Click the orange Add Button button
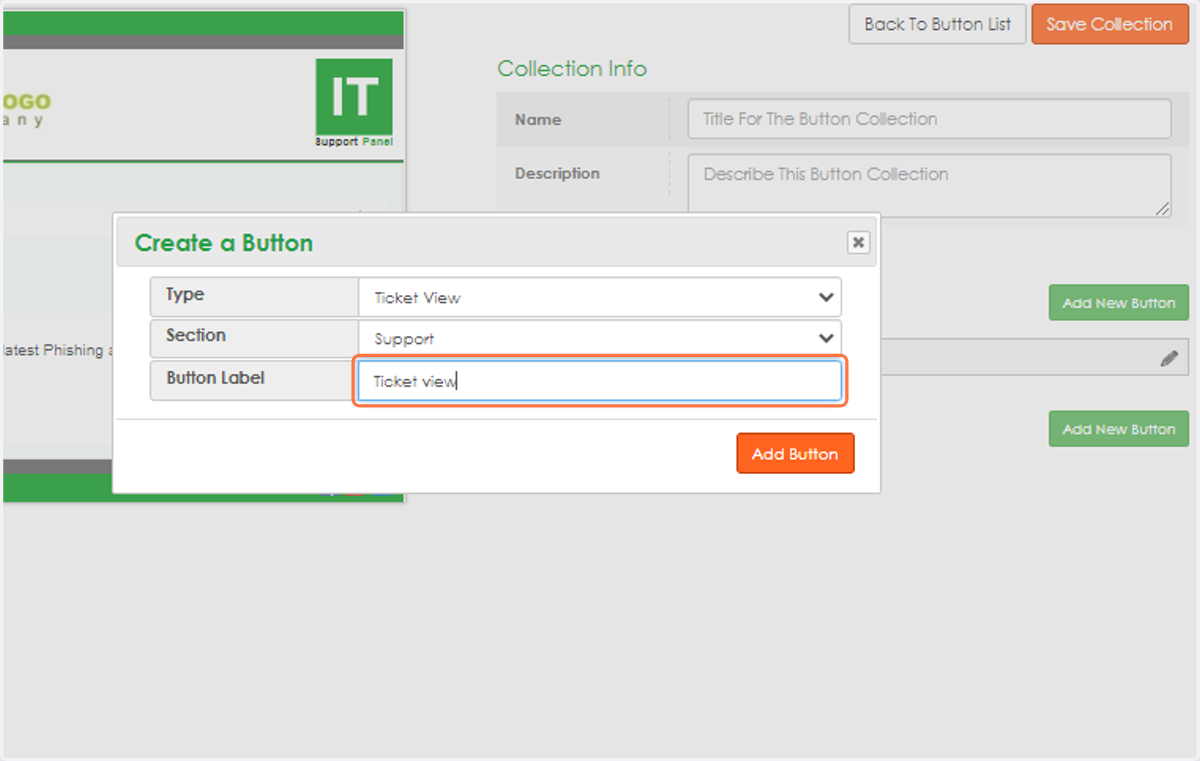This screenshot has width=1200, height=761. tap(795, 453)
